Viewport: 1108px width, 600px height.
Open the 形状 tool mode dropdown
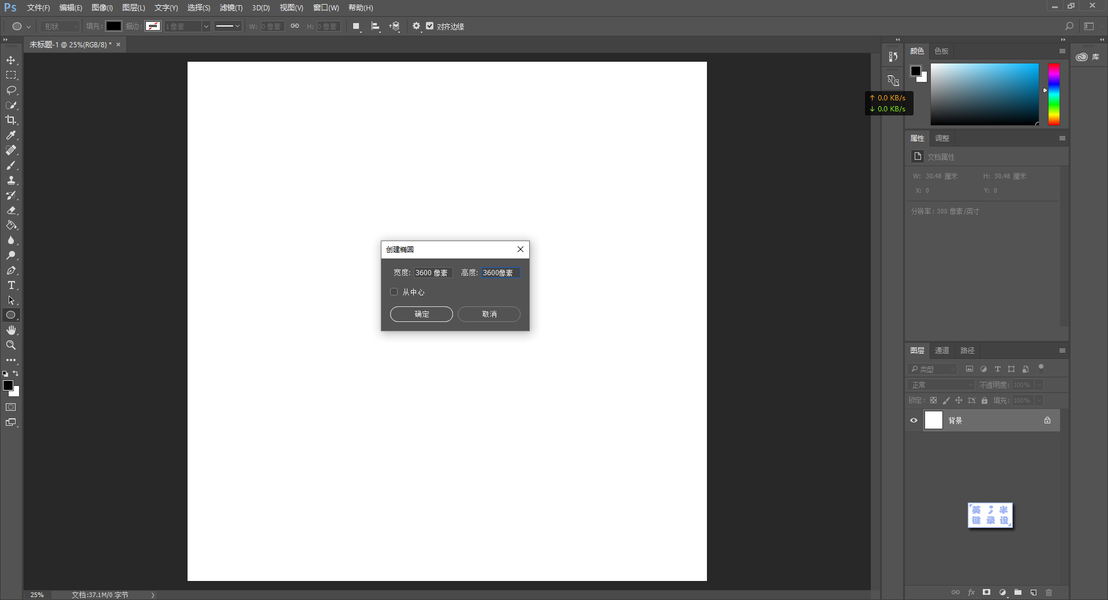click(61, 26)
